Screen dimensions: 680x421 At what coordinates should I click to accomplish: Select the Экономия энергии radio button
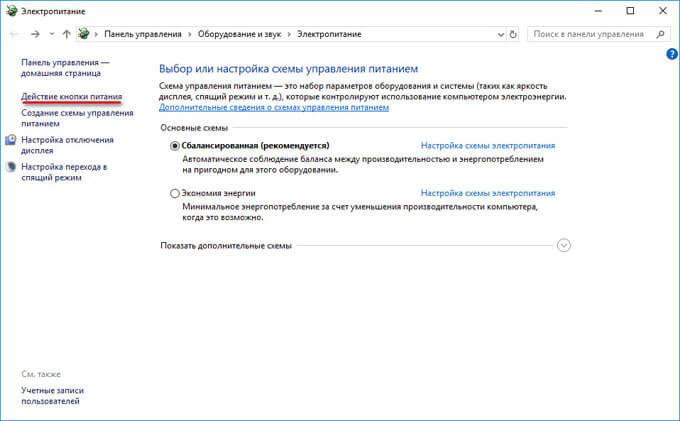tap(174, 193)
